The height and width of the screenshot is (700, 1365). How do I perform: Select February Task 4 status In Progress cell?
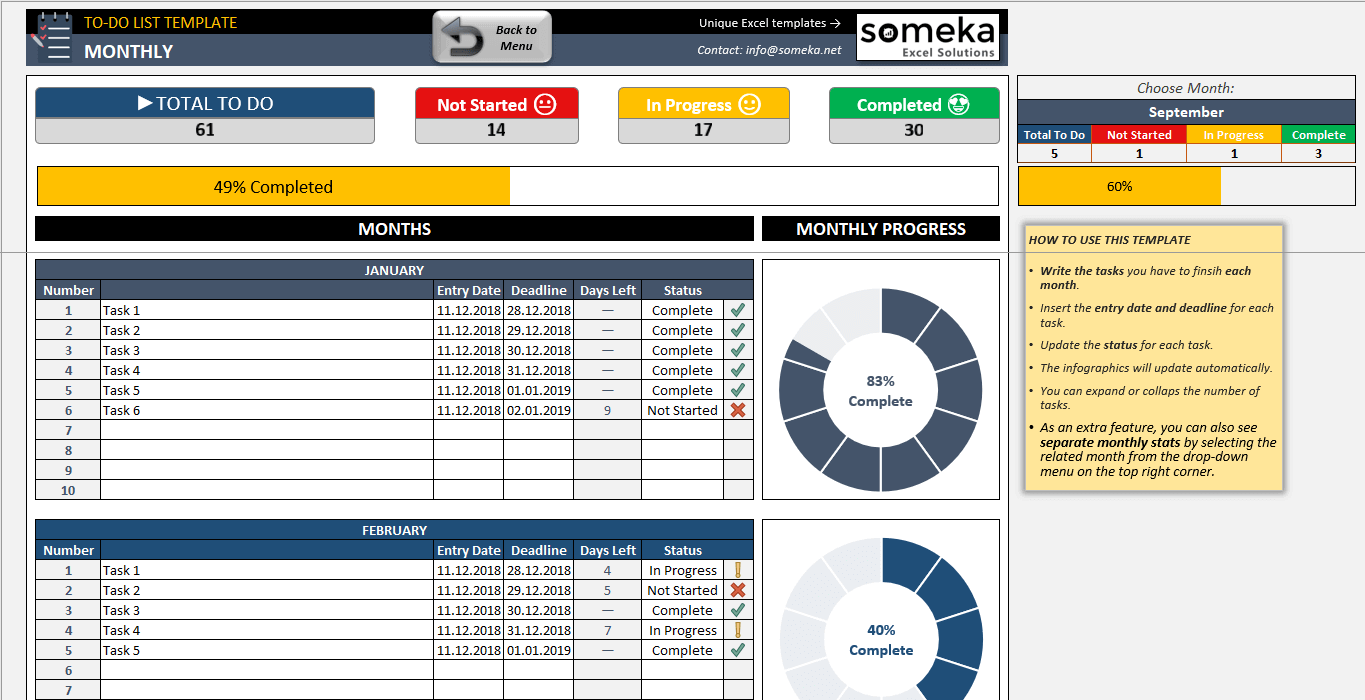[682, 630]
